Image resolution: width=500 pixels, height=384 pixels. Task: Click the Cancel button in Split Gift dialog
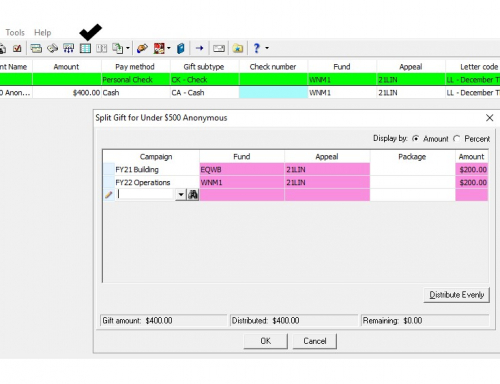pyautogui.click(x=315, y=341)
